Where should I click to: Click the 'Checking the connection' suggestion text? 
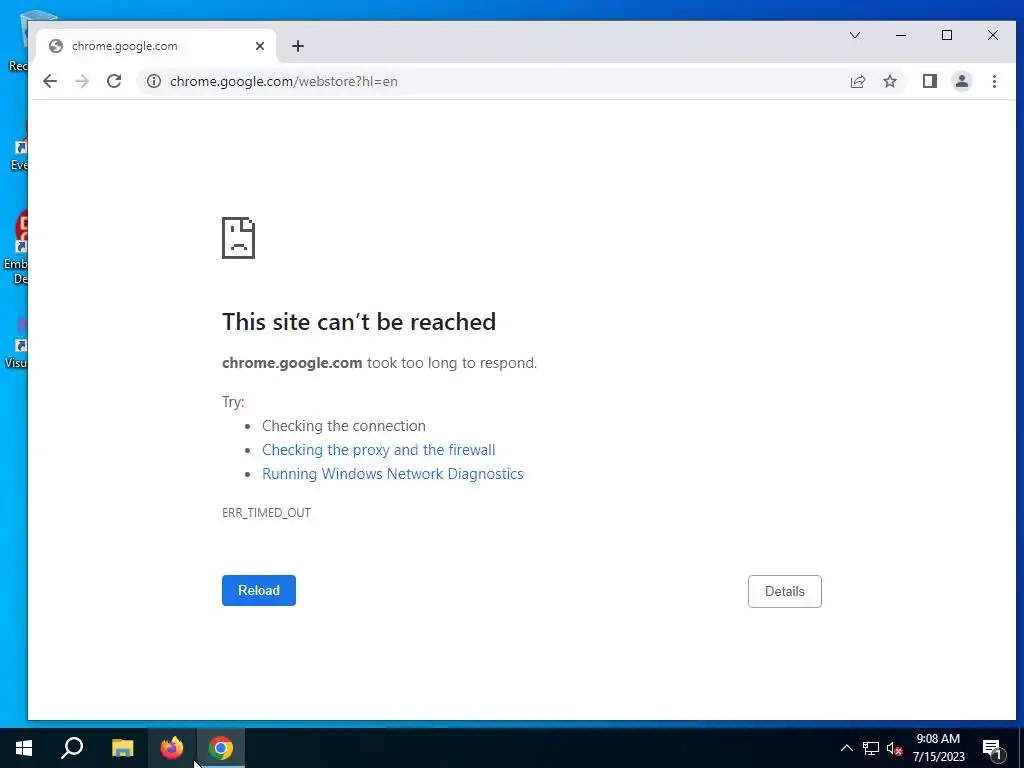coord(344,426)
